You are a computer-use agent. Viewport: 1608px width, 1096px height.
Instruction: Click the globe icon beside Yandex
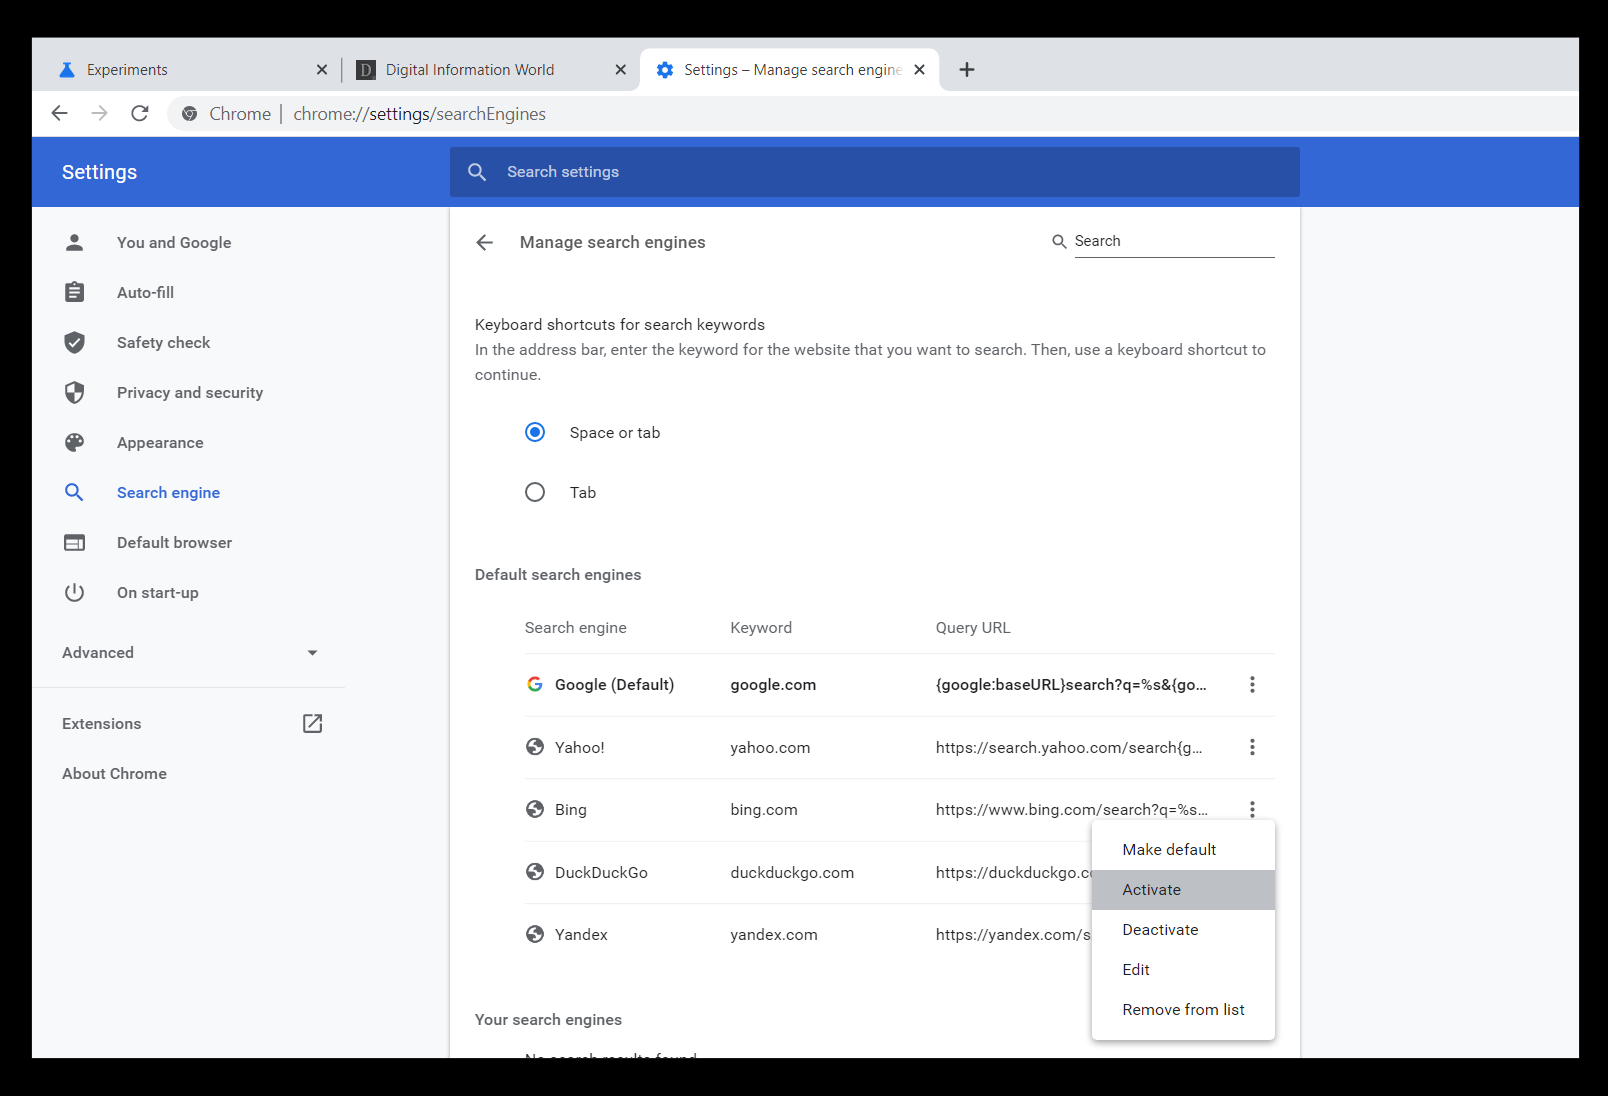point(535,934)
